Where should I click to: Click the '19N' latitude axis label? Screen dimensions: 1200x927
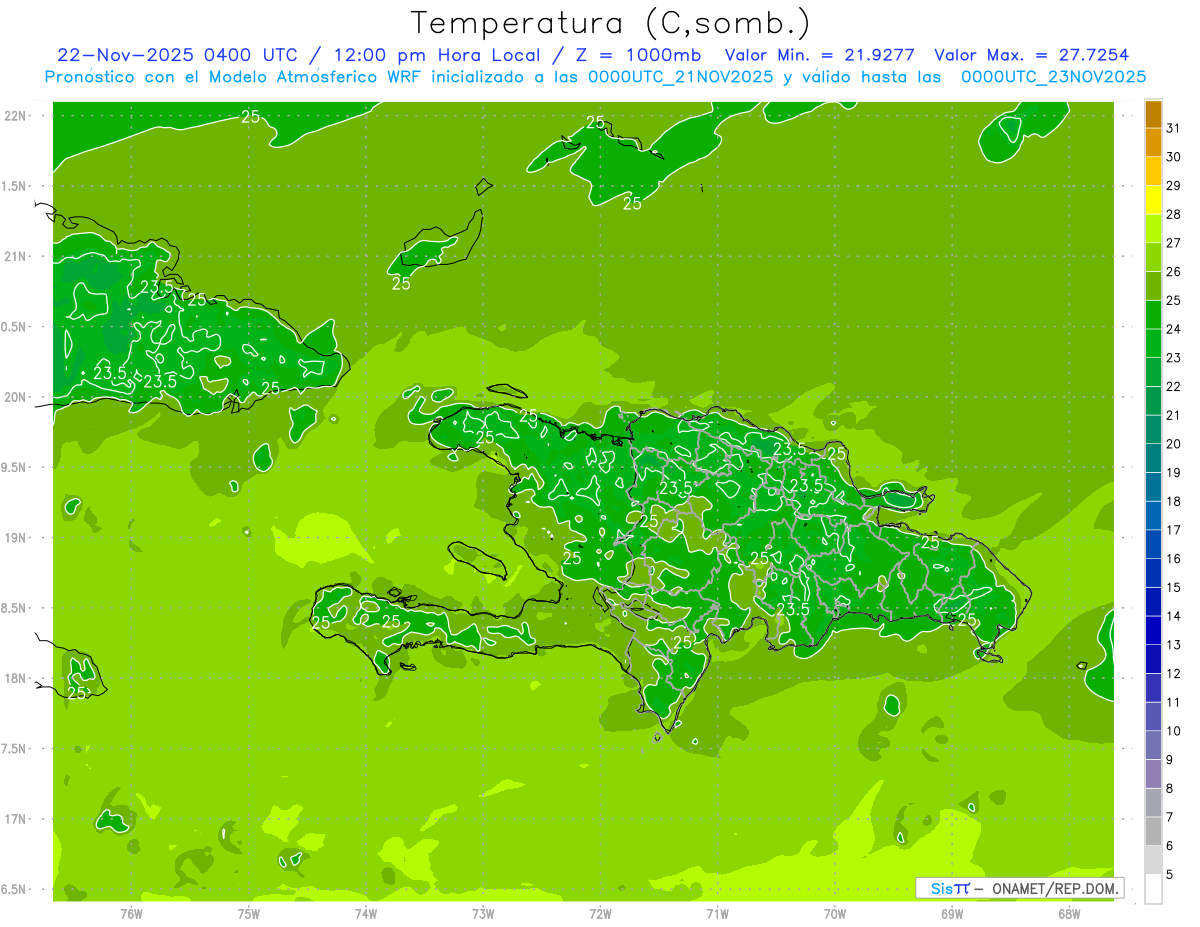point(15,538)
